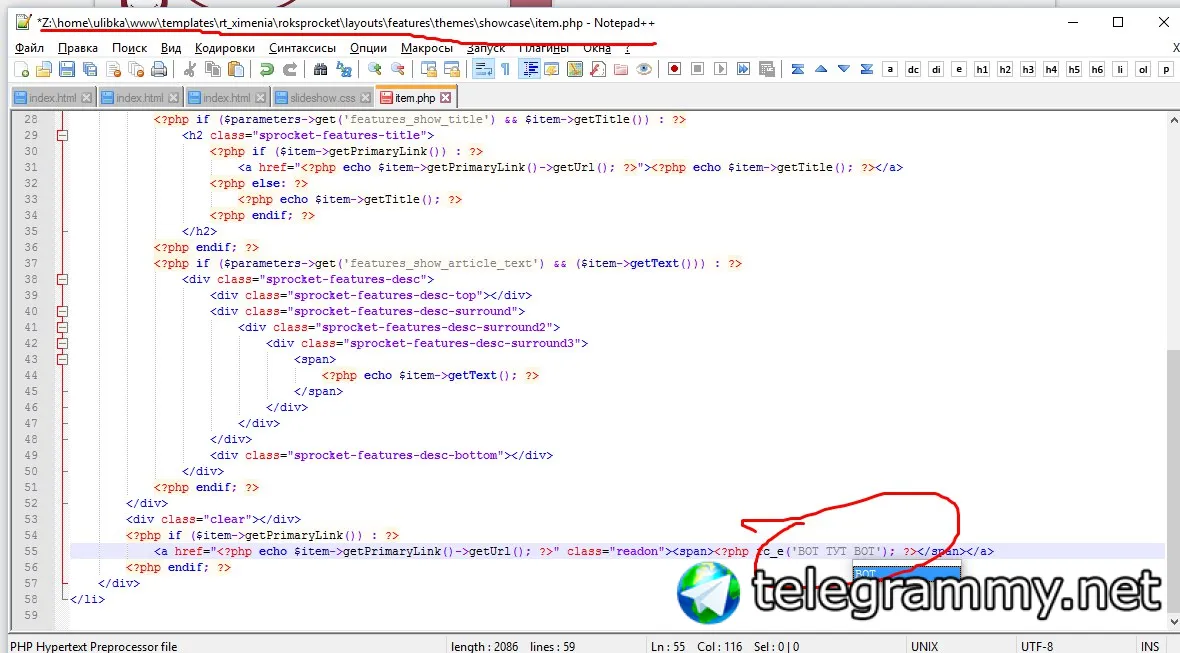Zoom in with the magnifier plus icon
This screenshot has height=653, width=1180.
(x=374, y=69)
